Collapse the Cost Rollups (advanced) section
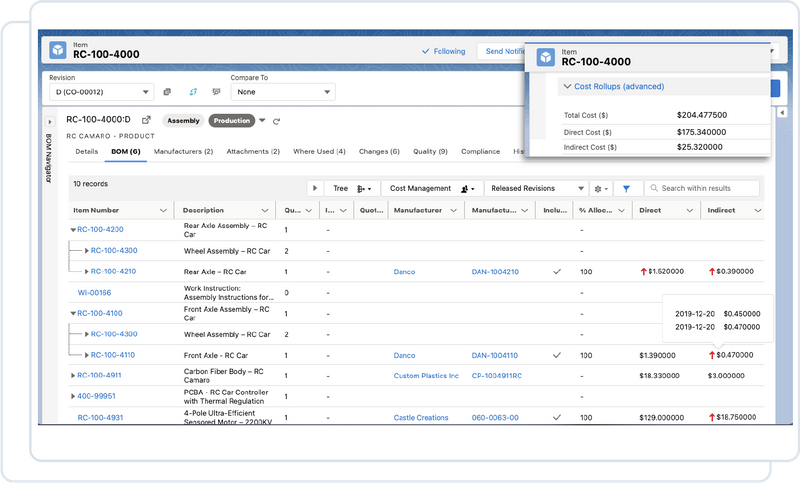 point(566,87)
